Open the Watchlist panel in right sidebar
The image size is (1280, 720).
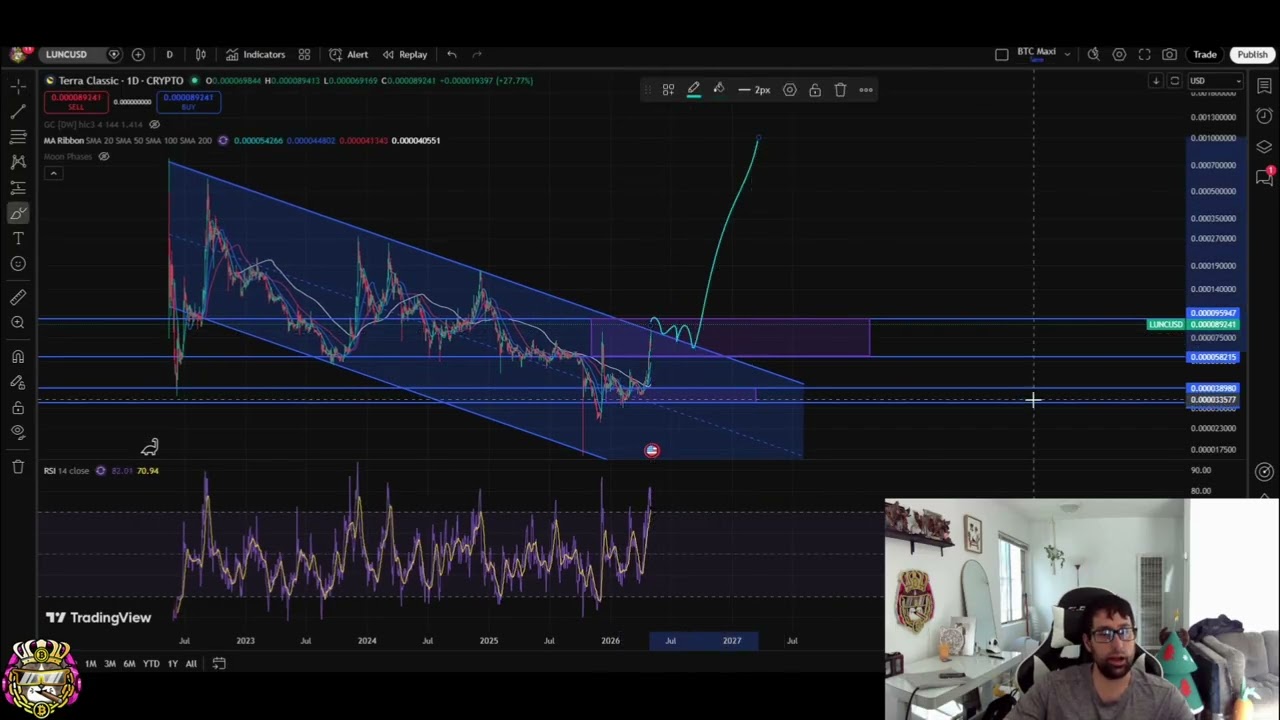[1264, 86]
